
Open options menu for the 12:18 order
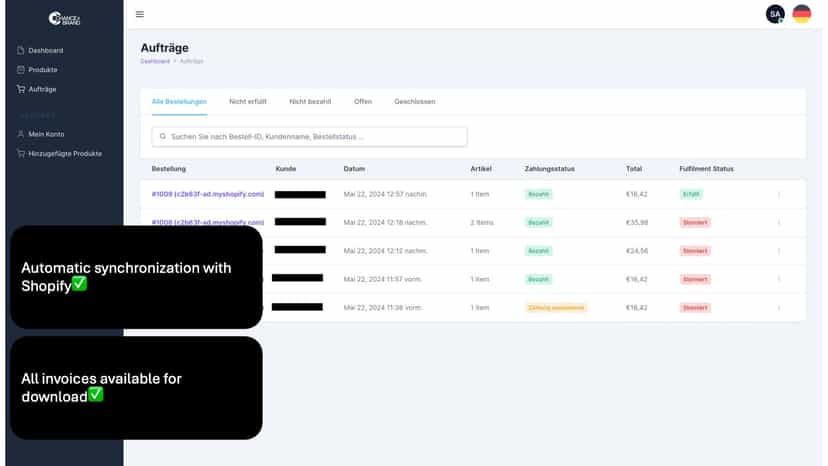[x=779, y=223]
